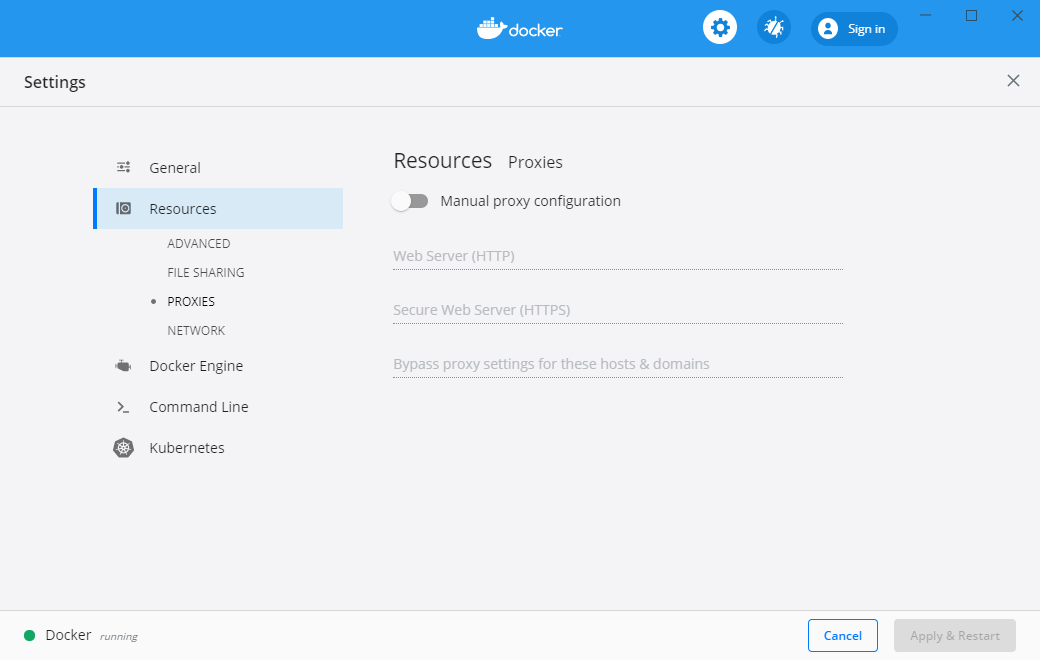Click the Kubernetes wheel icon

[123, 448]
